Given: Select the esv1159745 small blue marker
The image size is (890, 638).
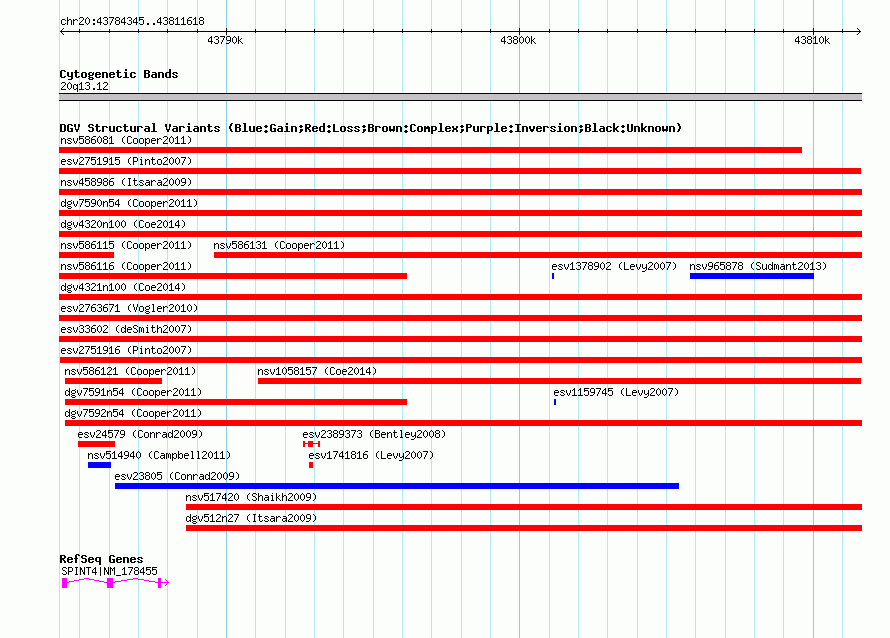Looking at the screenshot, I should point(555,402).
